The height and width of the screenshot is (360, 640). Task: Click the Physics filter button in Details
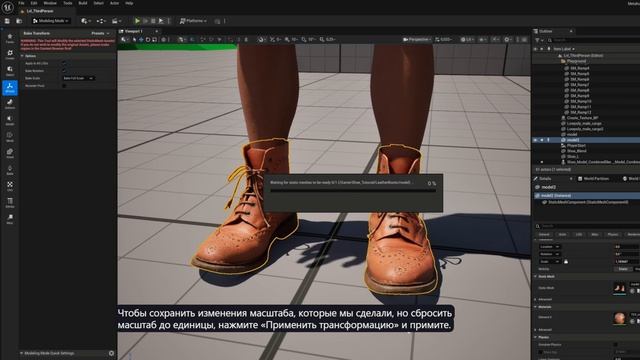click(613, 235)
